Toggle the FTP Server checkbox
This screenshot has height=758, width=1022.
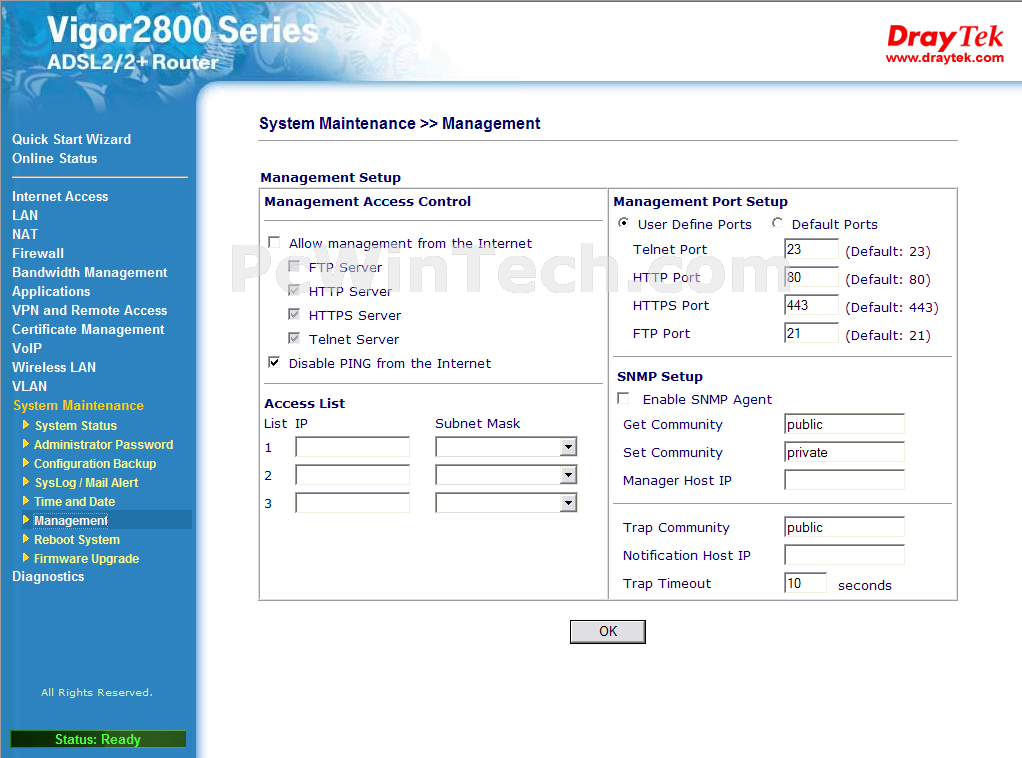(x=294, y=267)
